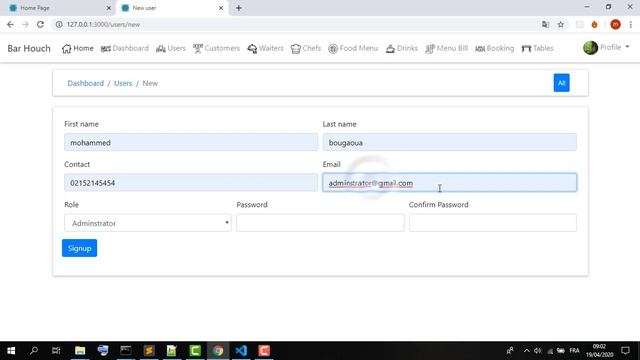The height and width of the screenshot is (360, 640).
Task: Open the Chefs nav item
Action: pyautogui.click(x=306, y=48)
